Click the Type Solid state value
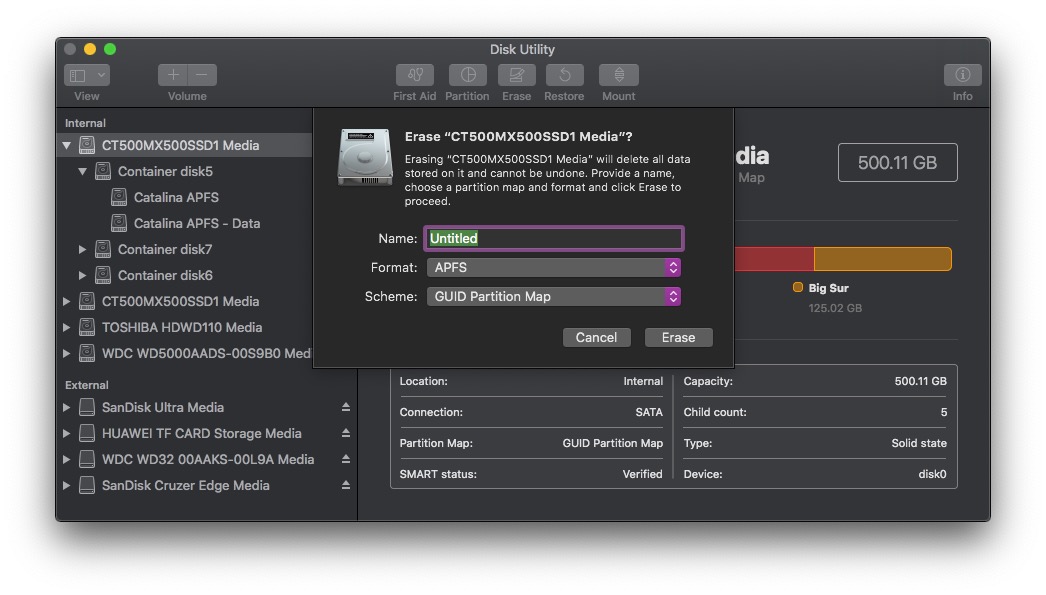The image size is (1046, 595). tap(919, 443)
